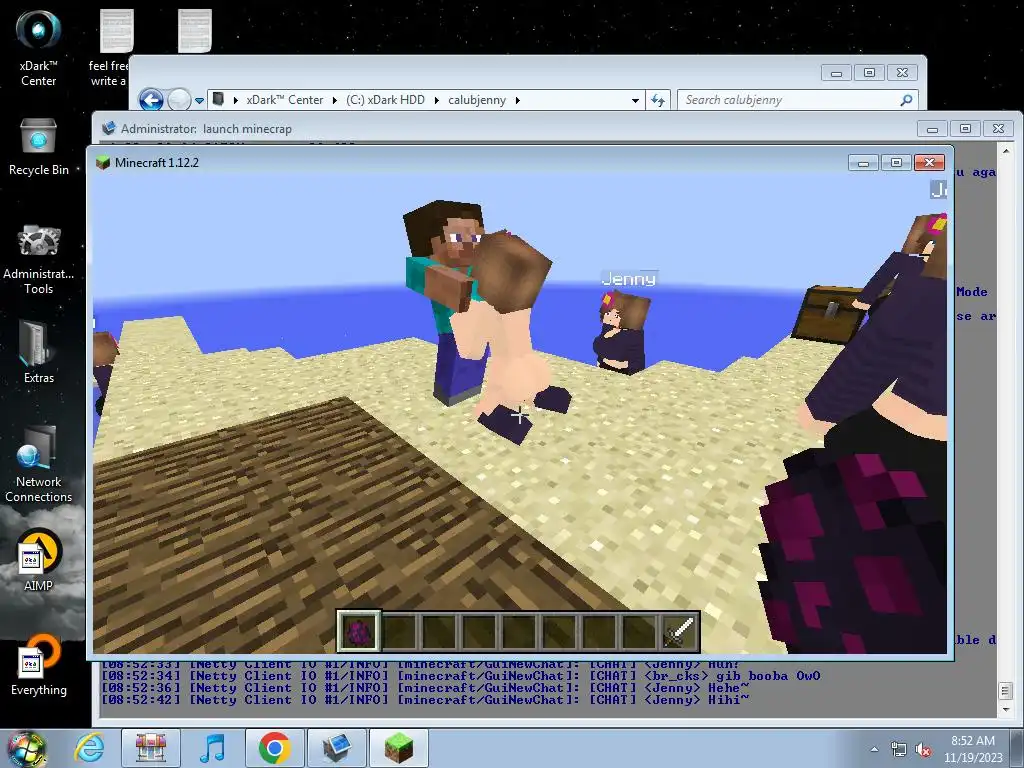The width and height of the screenshot is (1024, 768).
Task: Click the xDark Center breadcrumb segment
Action: 284,100
